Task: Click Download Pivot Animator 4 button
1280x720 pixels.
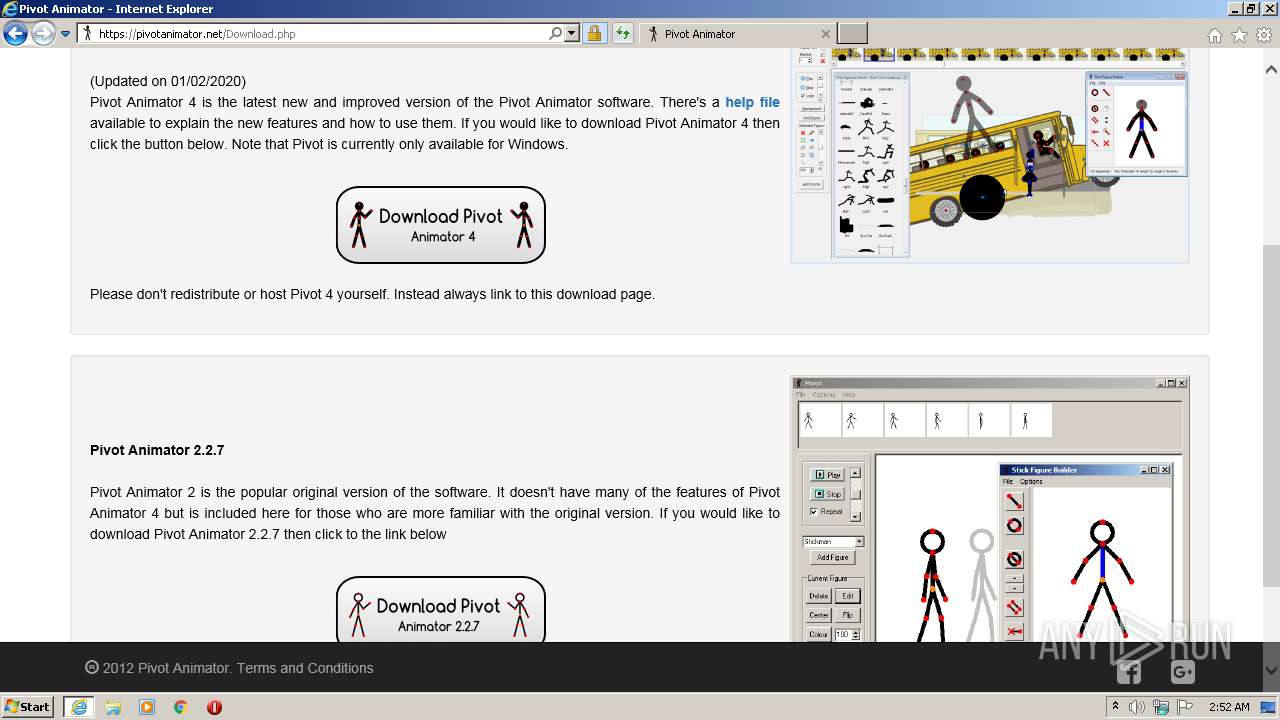Action: click(441, 225)
